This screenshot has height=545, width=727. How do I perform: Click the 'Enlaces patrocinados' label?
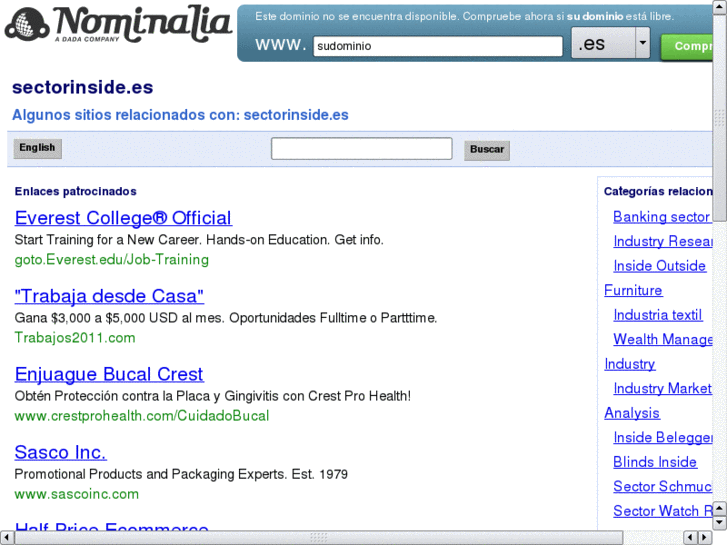pos(76,192)
